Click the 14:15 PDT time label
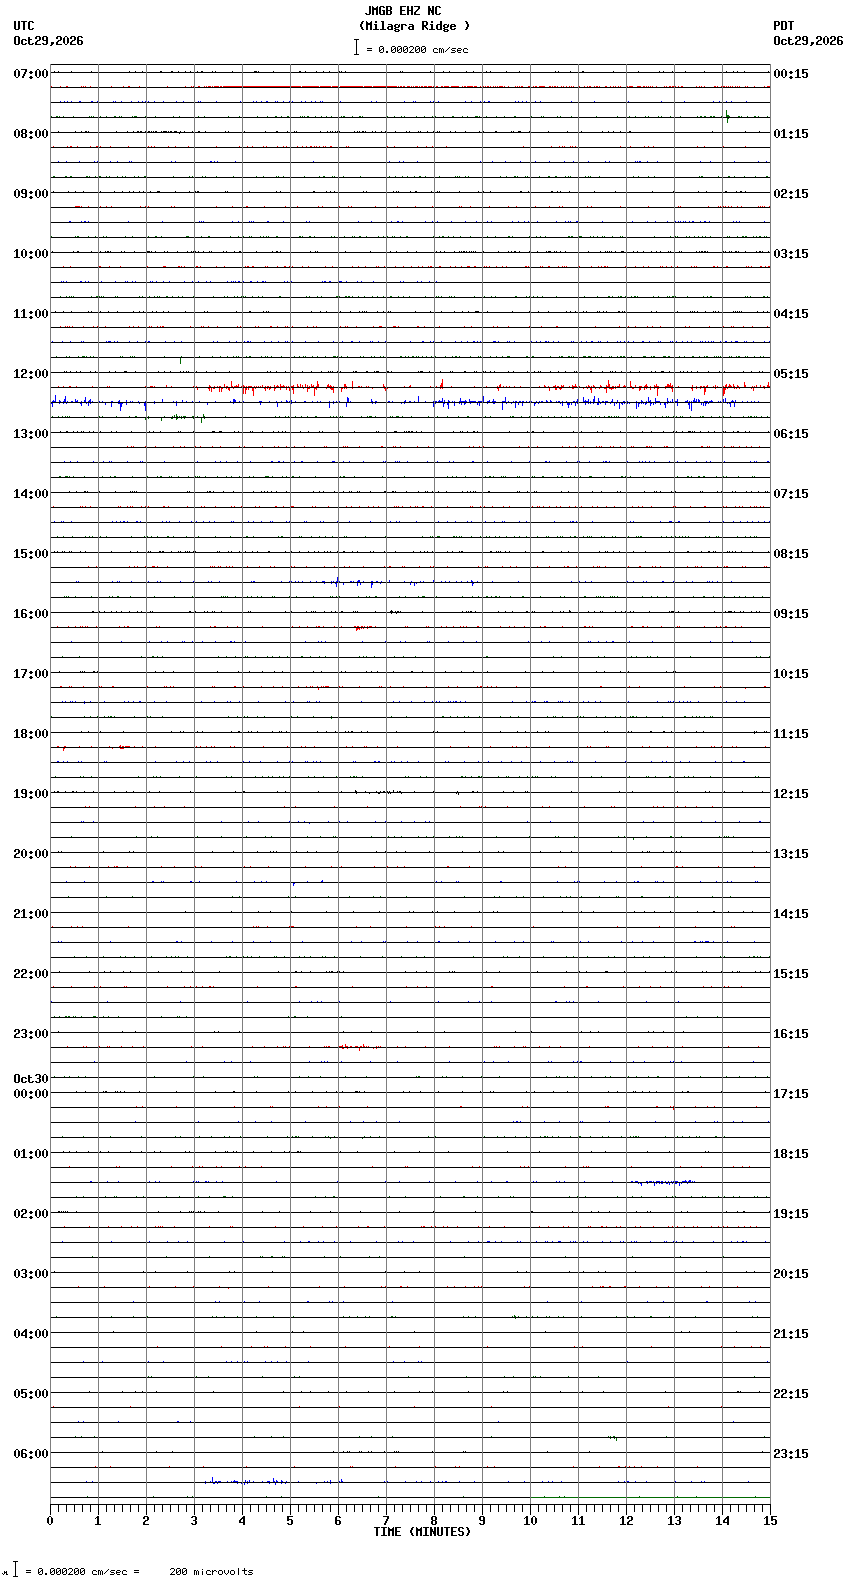 791,914
